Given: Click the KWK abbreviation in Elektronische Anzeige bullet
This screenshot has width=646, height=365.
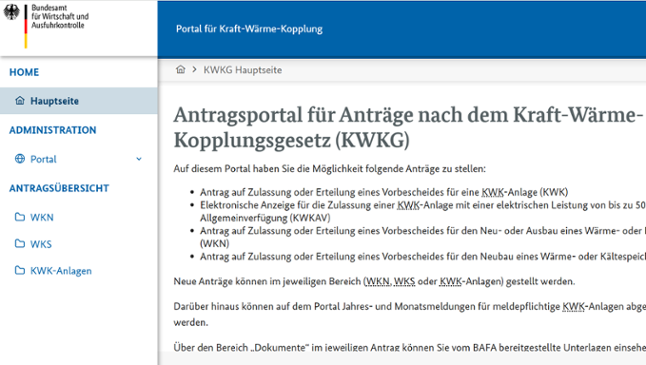Looking at the screenshot, I should pyautogui.click(x=408, y=205).
